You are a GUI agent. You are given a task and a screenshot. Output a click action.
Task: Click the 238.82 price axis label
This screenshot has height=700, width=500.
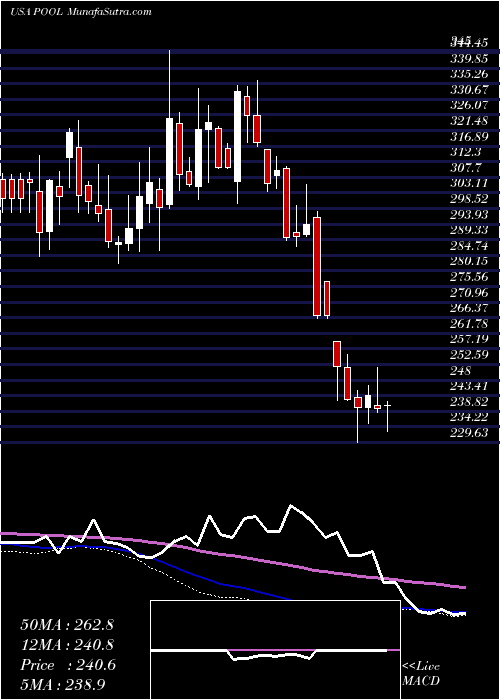click(469, 402)
